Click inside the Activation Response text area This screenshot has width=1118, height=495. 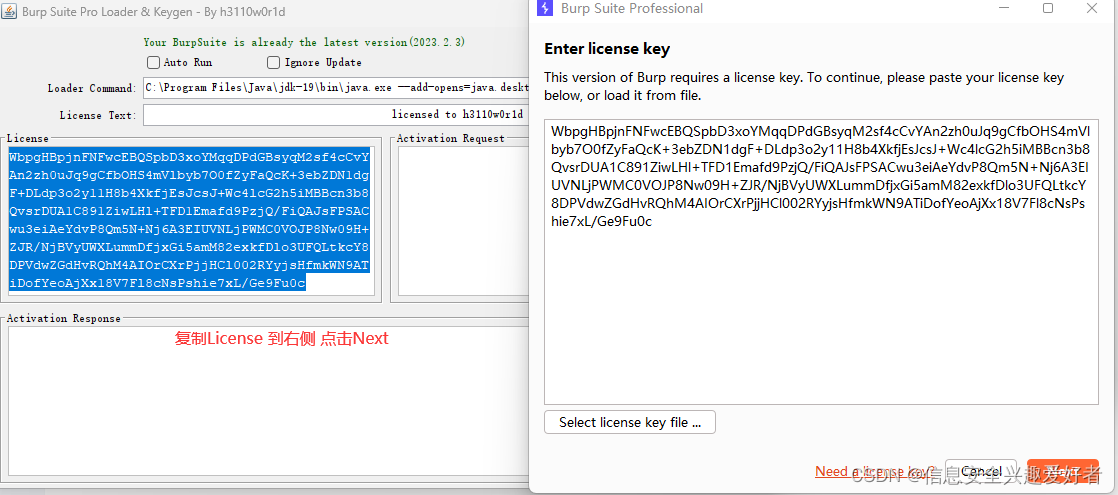267,399
